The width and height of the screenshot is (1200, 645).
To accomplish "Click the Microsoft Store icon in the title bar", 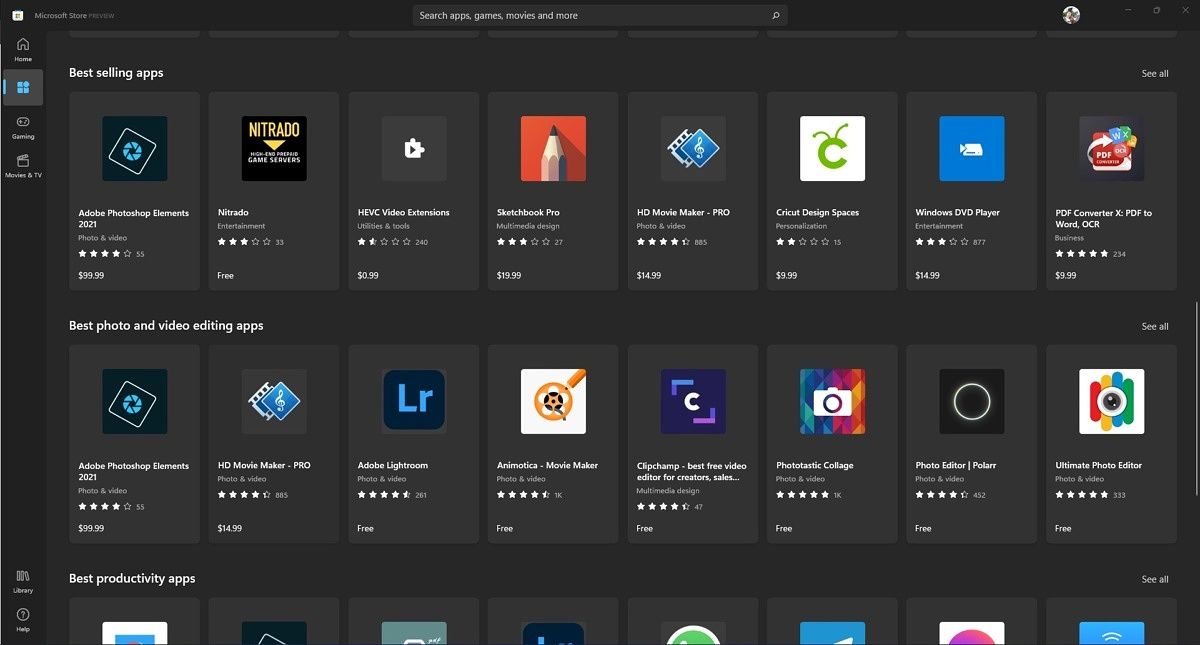I will pos(17,15).
